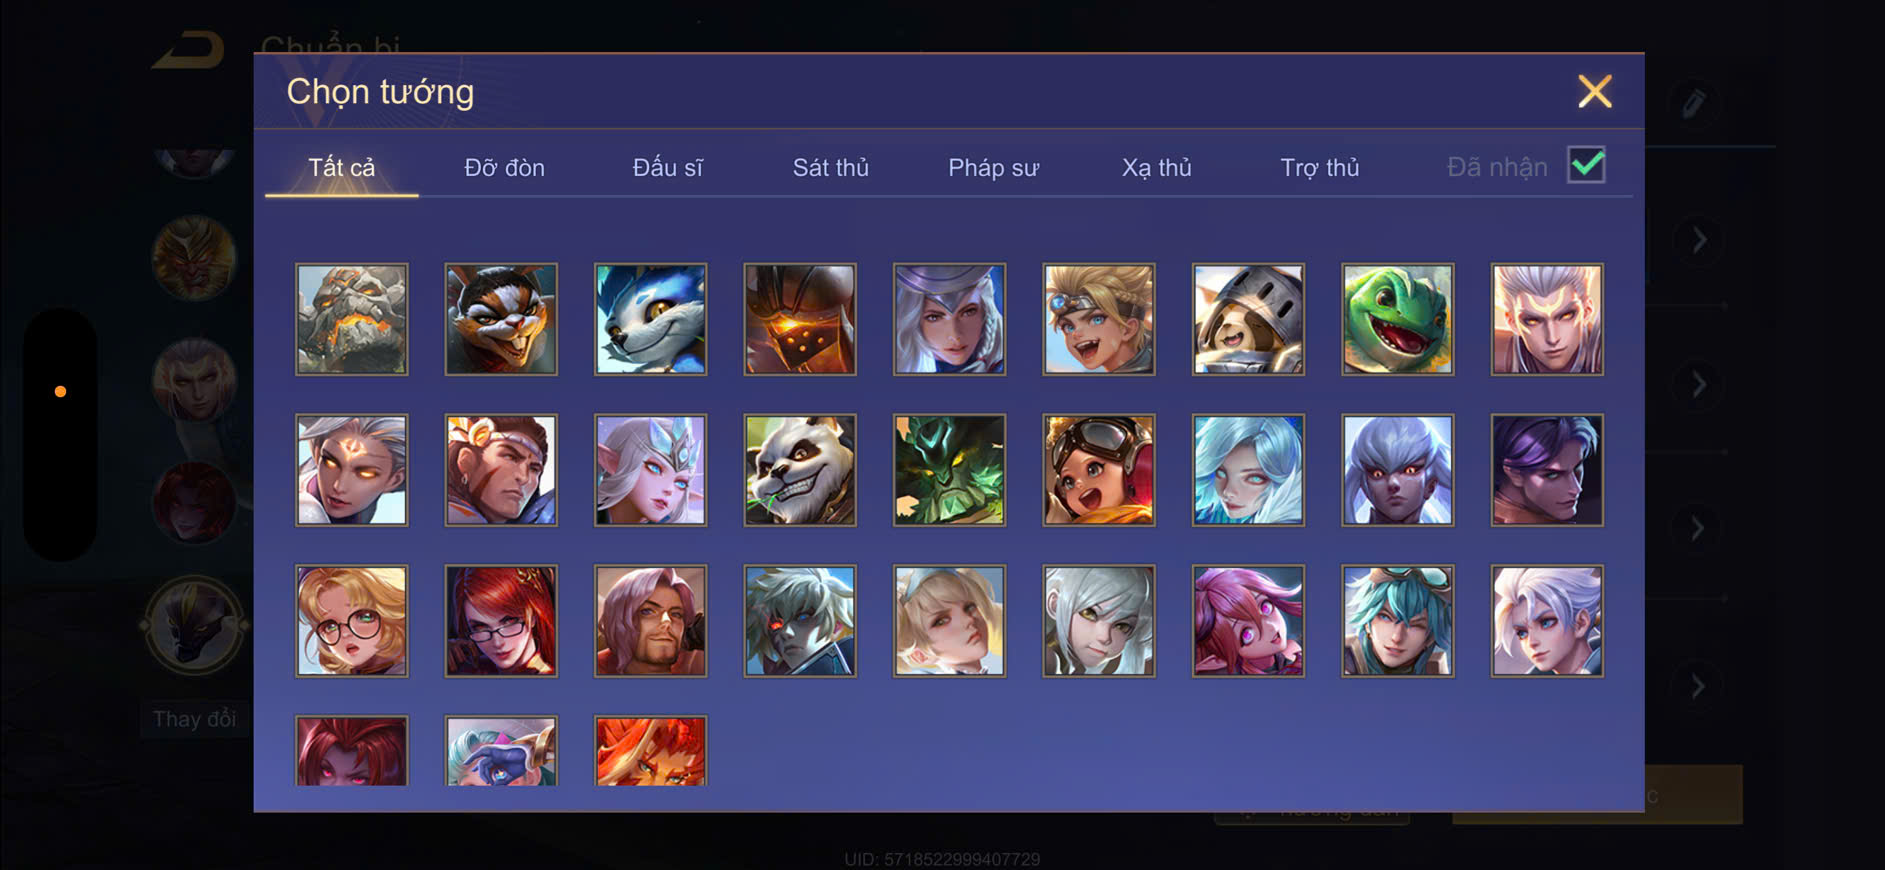The image size is (1885, 870).
Task: Choose the helmeted bear hero portrait
Action: tap(1249, 320)
